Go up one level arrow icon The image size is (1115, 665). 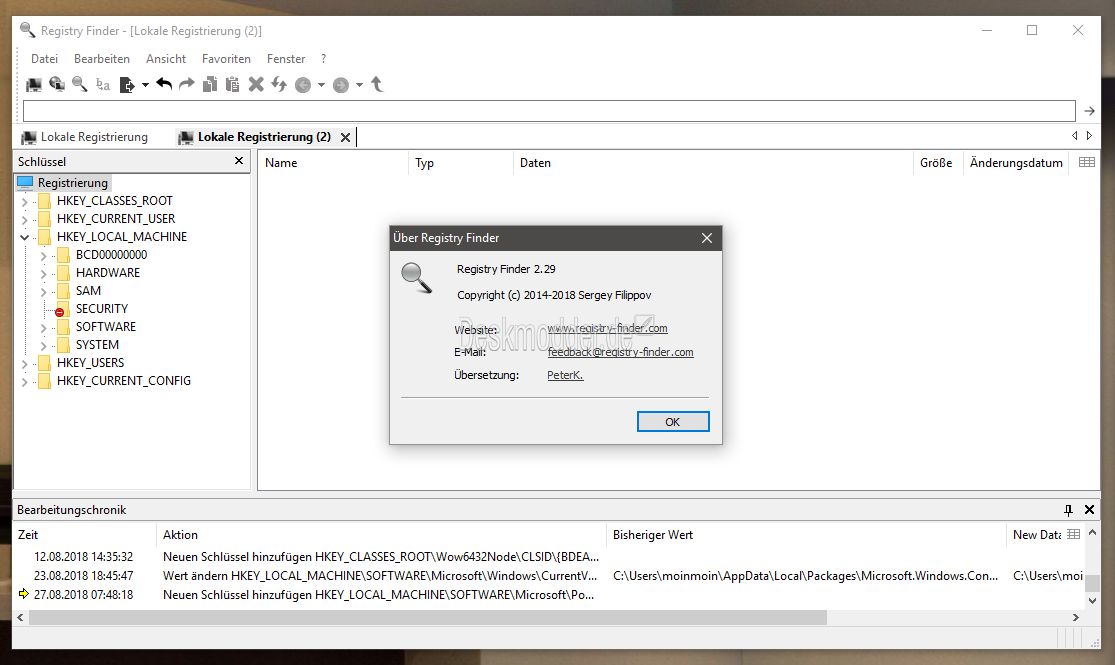(x=378, y=85)
